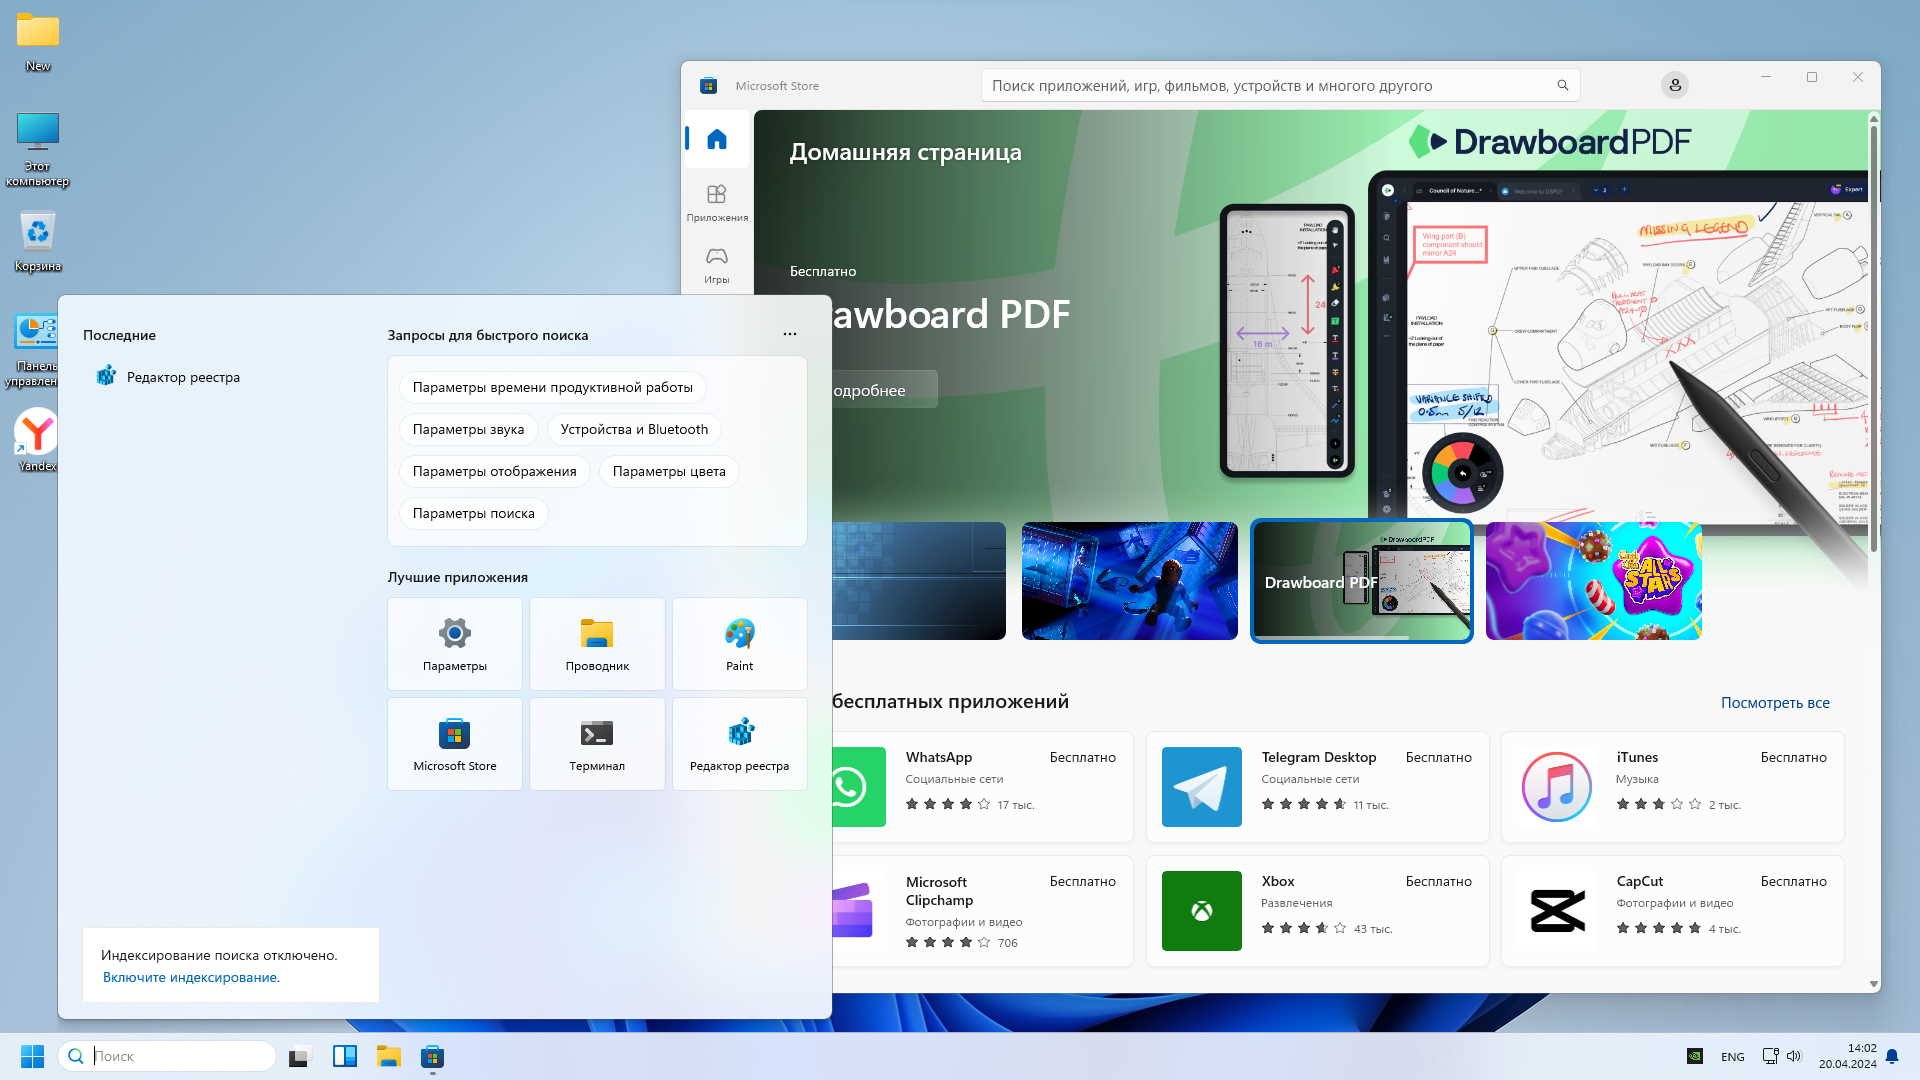1920x1080 pixels.
Task: Select 'Устройства и Bluetooth' quick search chip
Action: pos(634,429)
